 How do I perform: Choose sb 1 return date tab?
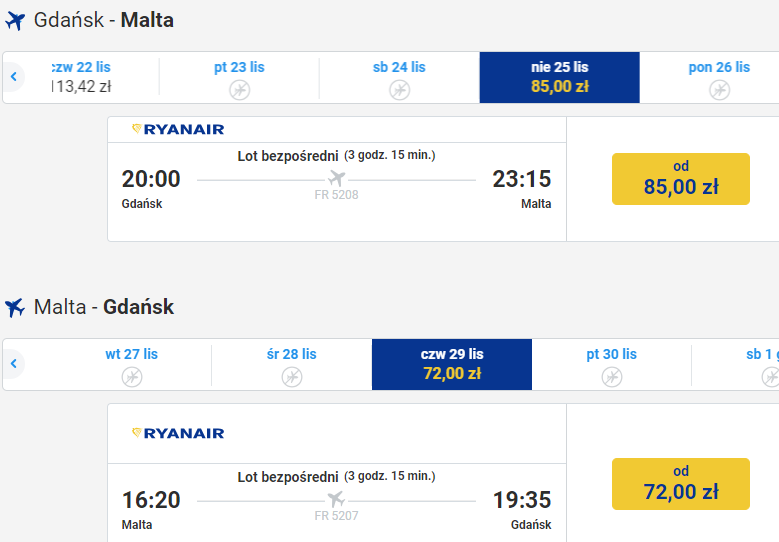(736, 364)
